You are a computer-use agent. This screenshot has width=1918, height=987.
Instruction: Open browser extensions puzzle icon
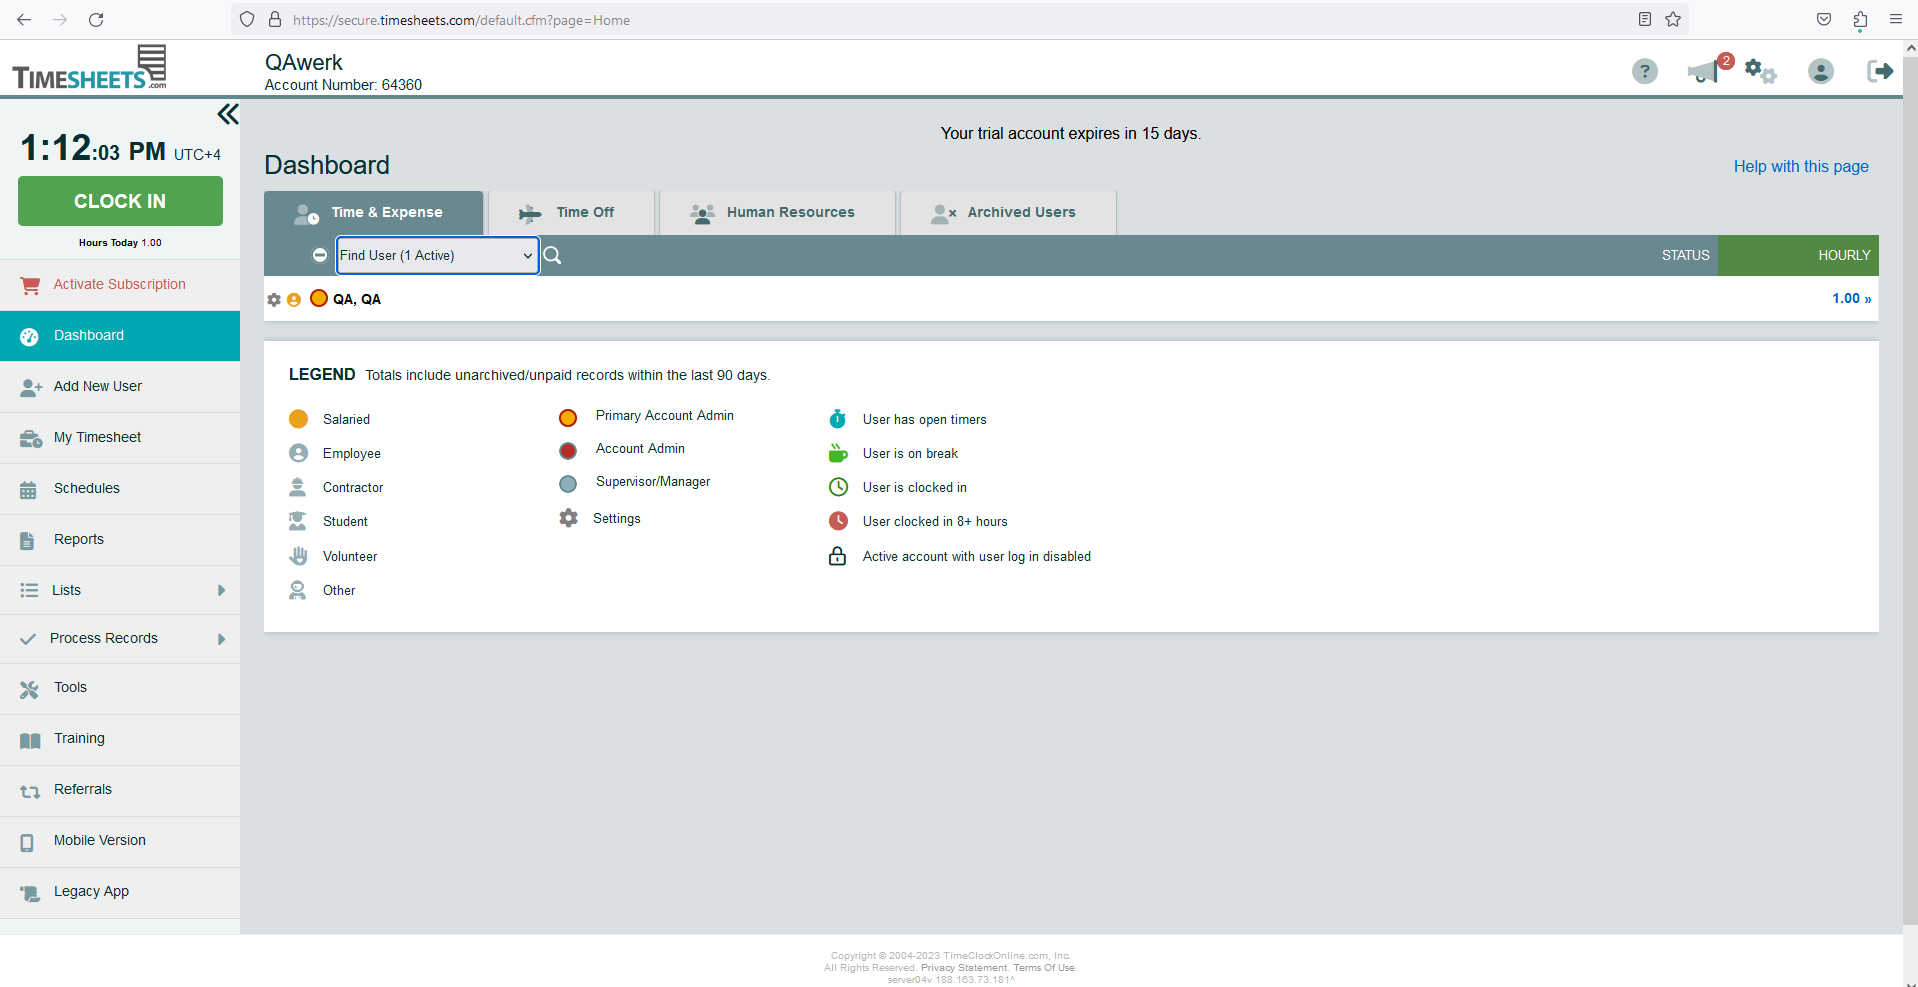coord(1860,19)
